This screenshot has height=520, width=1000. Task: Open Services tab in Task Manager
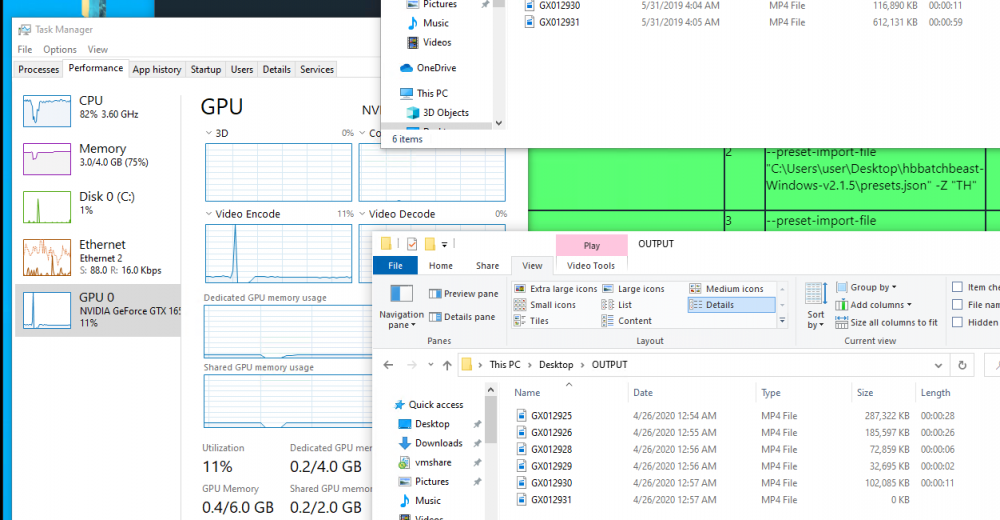[x=317, y=70]
